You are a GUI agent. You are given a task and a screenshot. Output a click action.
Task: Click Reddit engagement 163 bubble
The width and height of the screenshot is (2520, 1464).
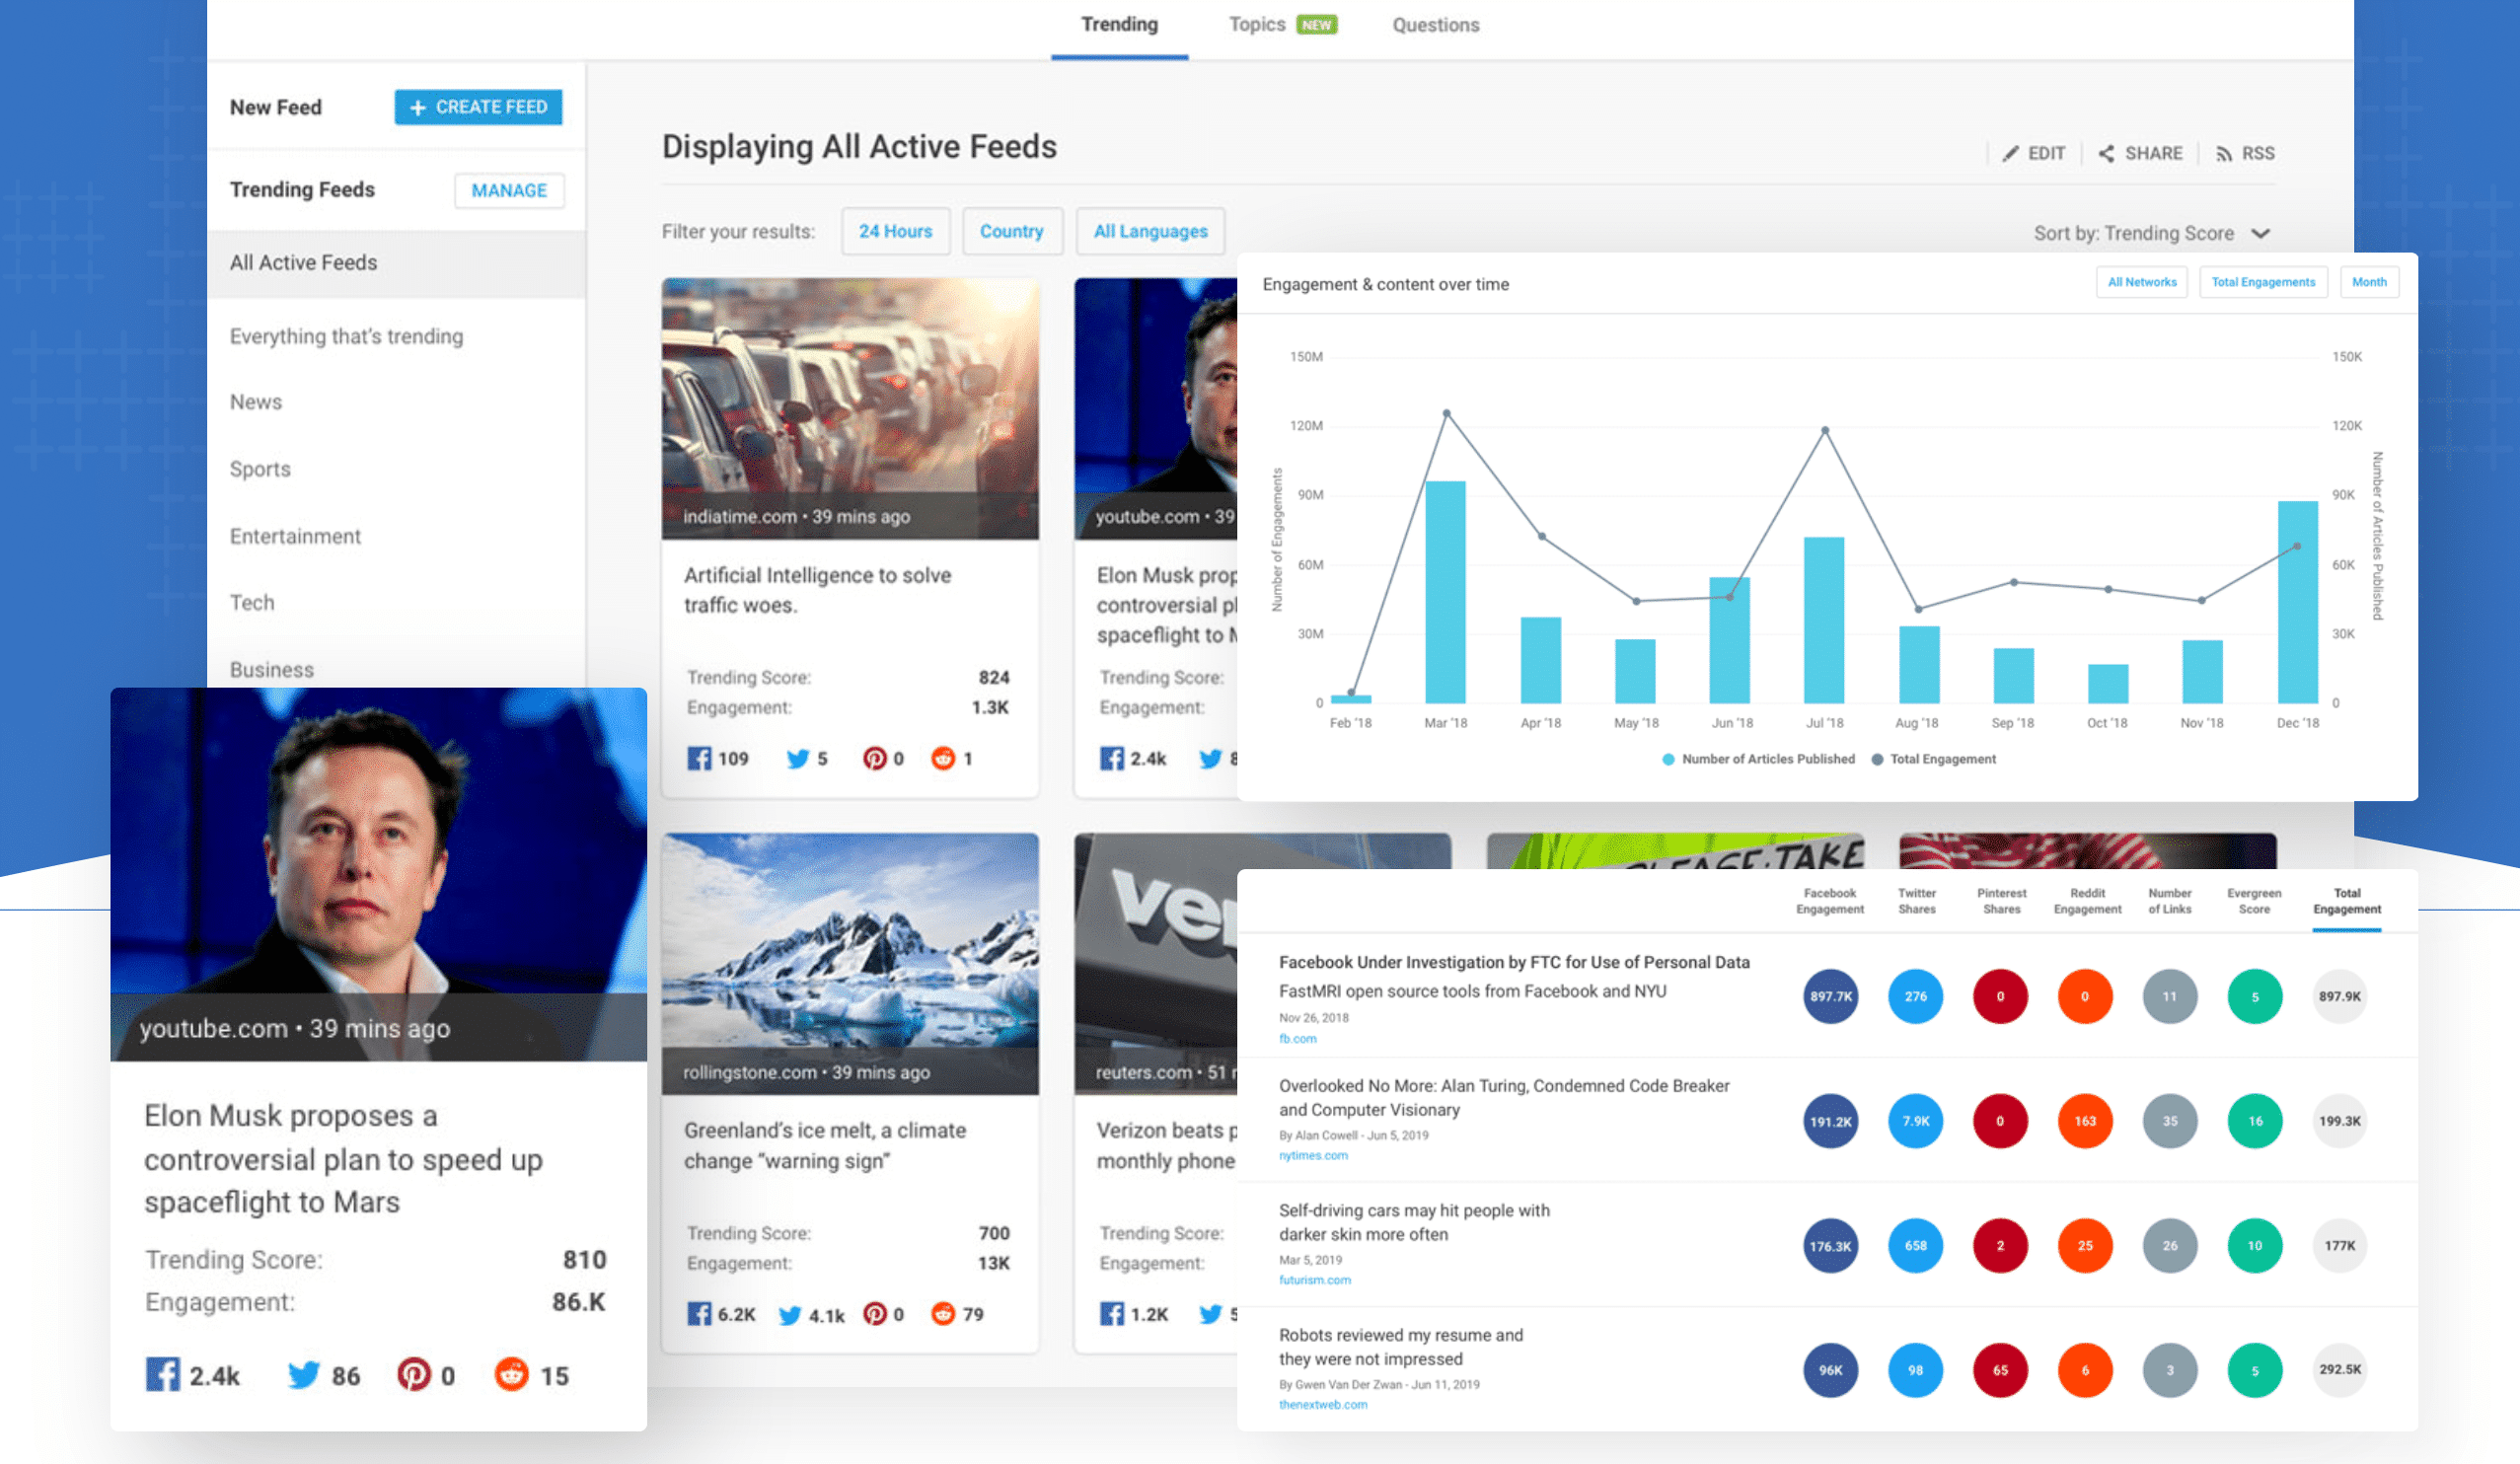tap(2085, 1121)
